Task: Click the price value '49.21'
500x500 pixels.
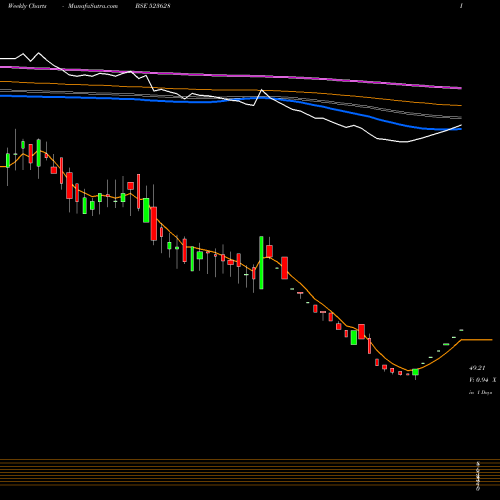Action: 477,368
